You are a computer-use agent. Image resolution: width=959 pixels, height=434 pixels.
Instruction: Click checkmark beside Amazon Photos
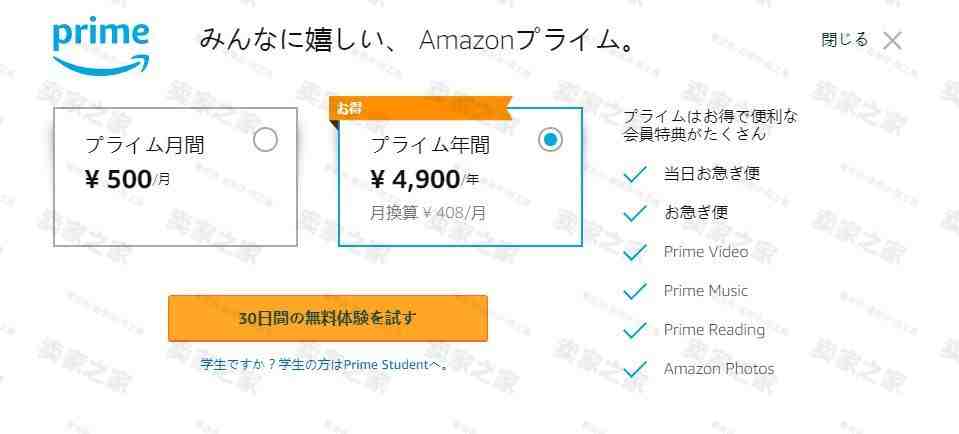pyautogui.click(x=634, y=369)
